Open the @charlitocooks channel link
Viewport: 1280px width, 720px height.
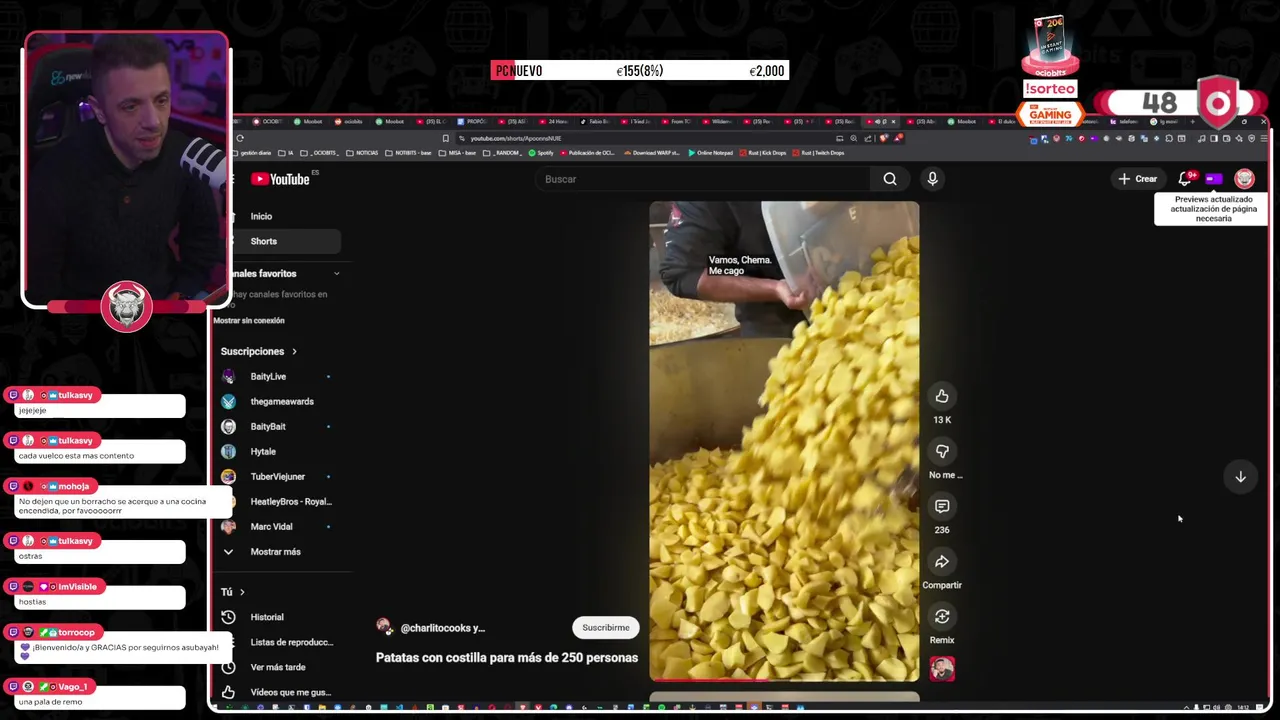(442, 628)
